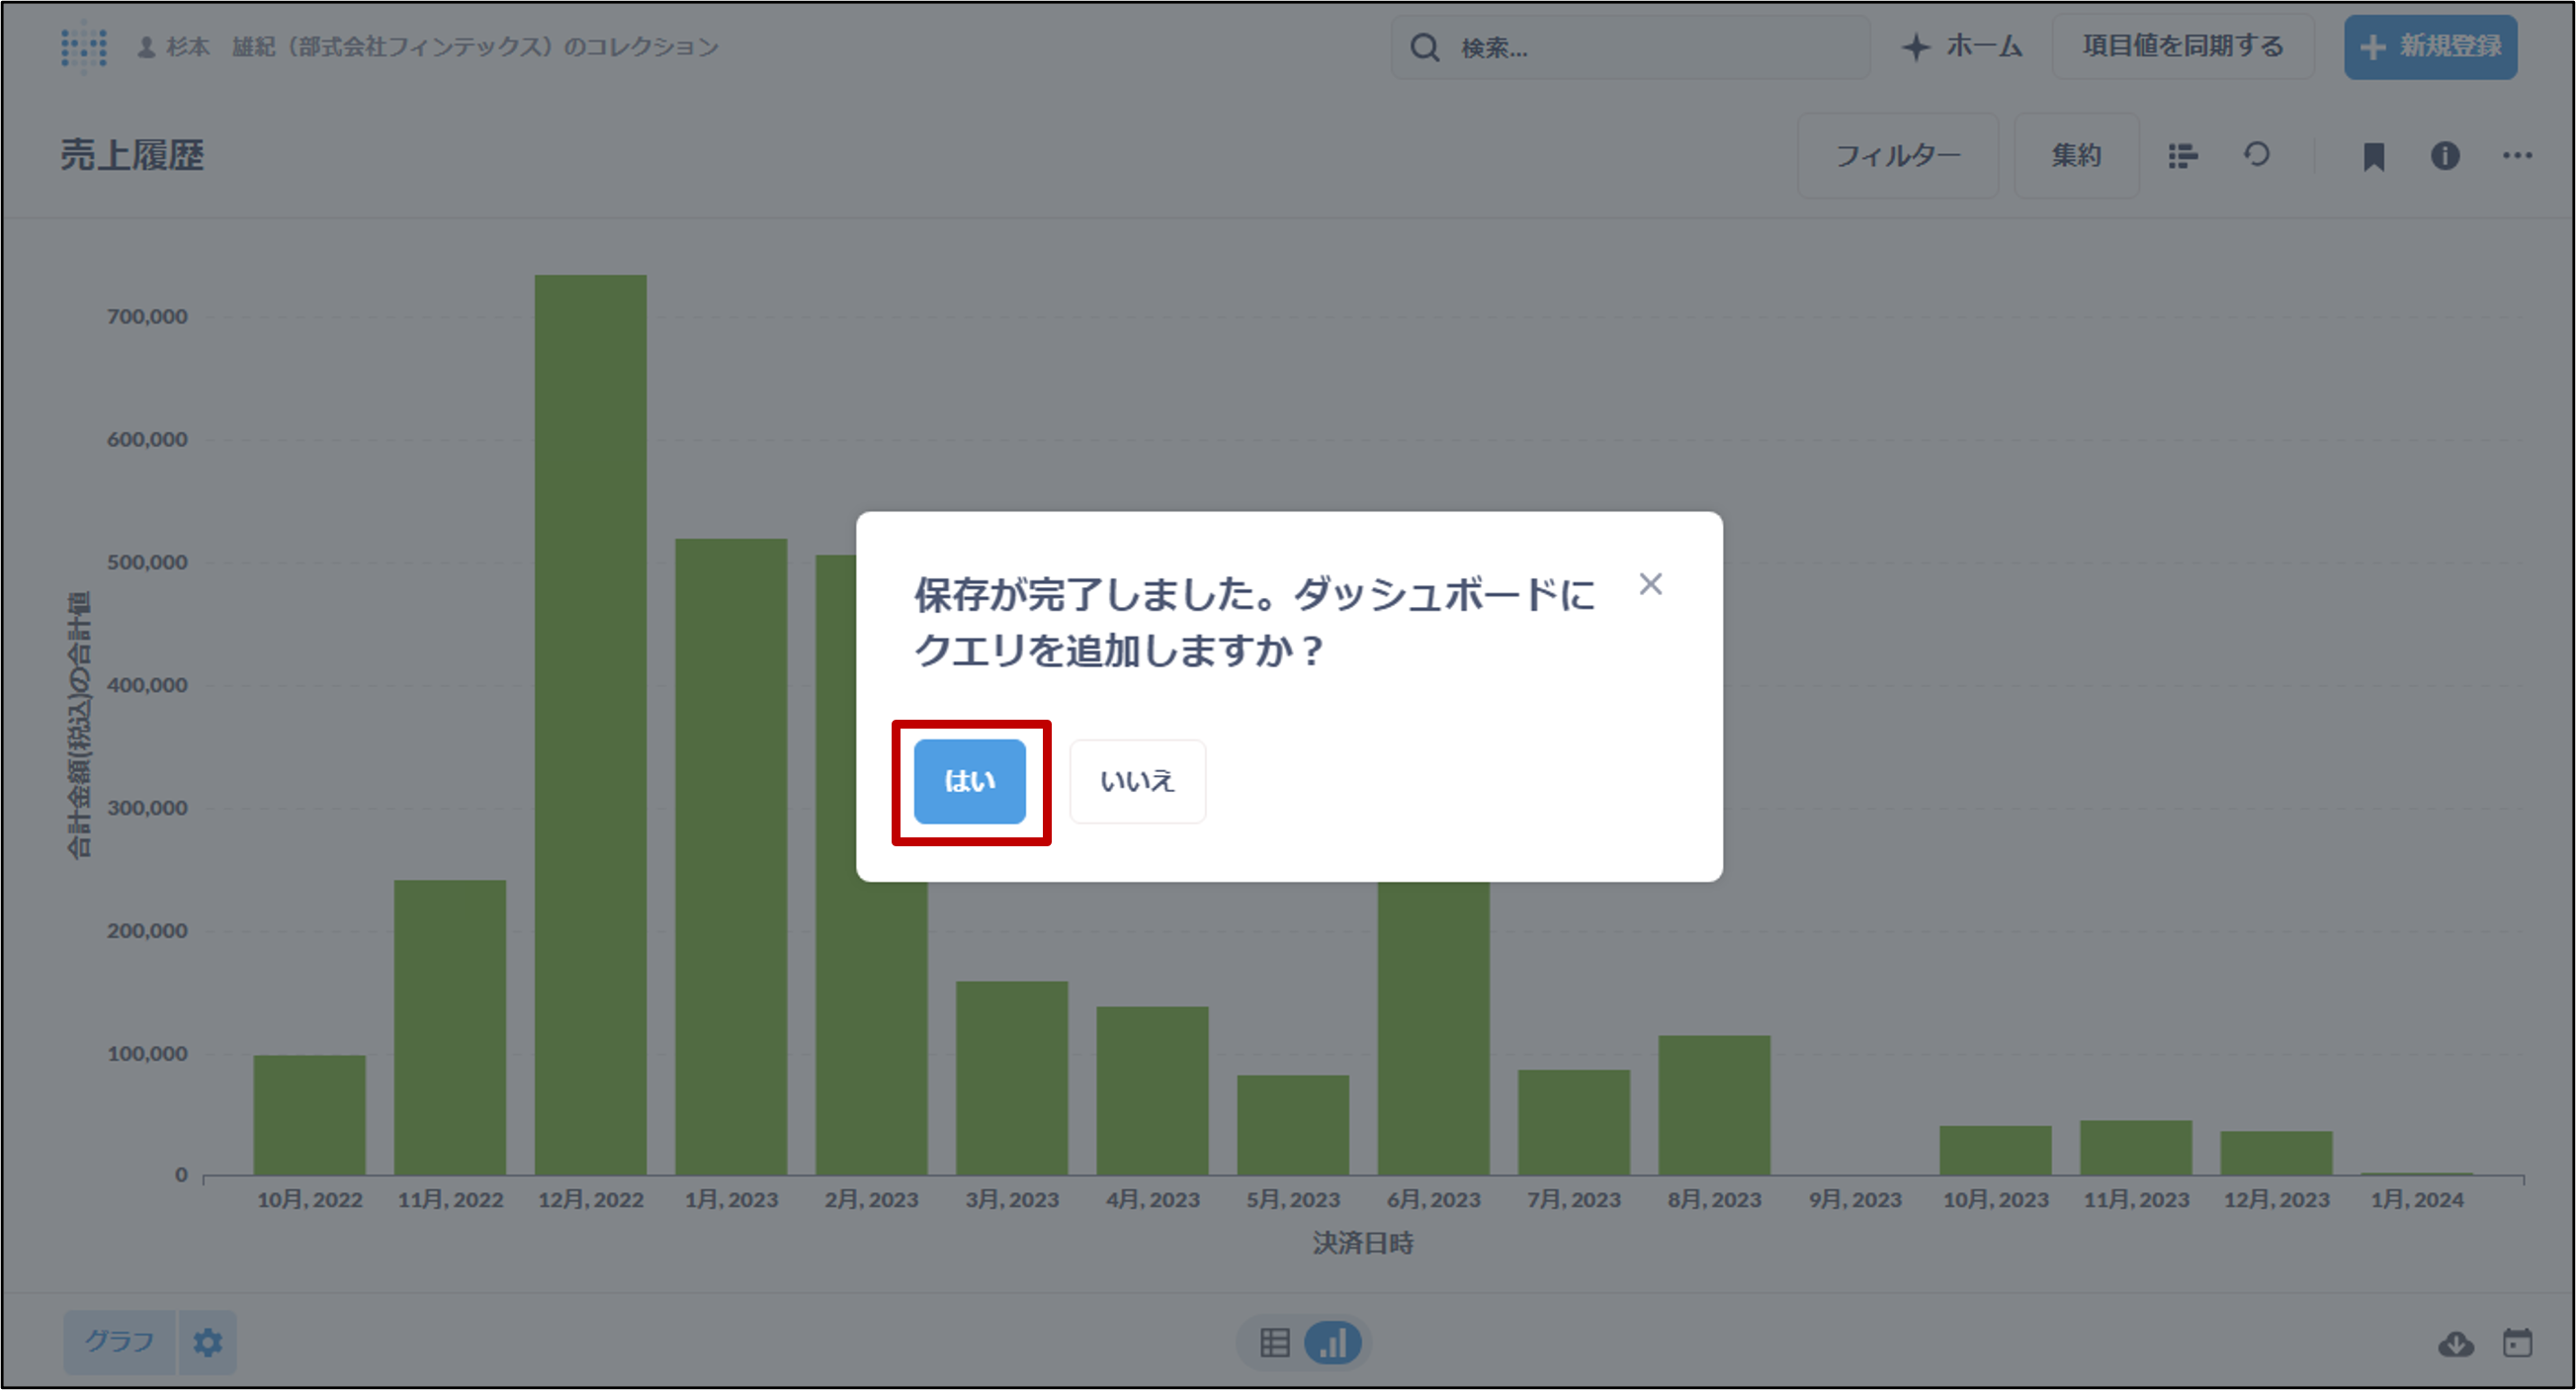Viewport: 2576px width, 1390px height.
Task: Click the はい button in the dialog
Action: (x=969, y=781)
